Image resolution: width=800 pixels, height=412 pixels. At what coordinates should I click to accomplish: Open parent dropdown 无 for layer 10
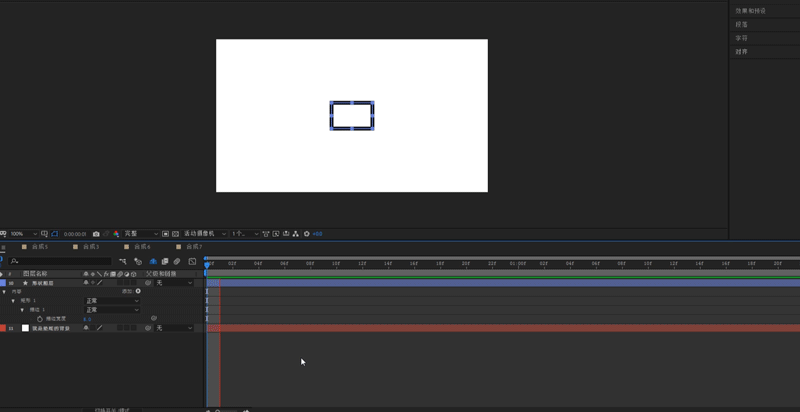(174, 282)
